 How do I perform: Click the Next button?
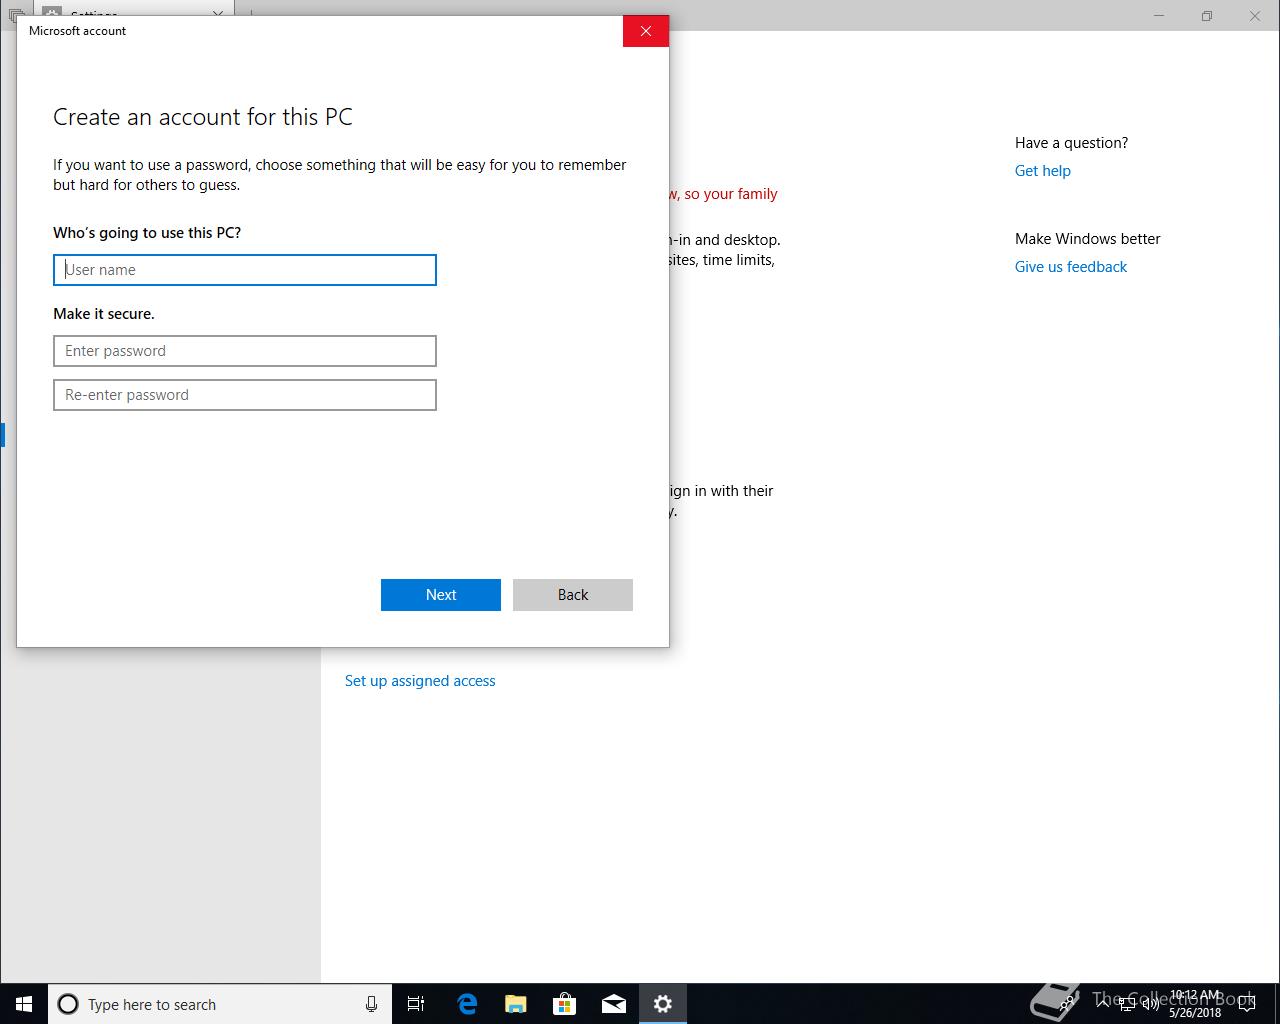pos(441,595)
